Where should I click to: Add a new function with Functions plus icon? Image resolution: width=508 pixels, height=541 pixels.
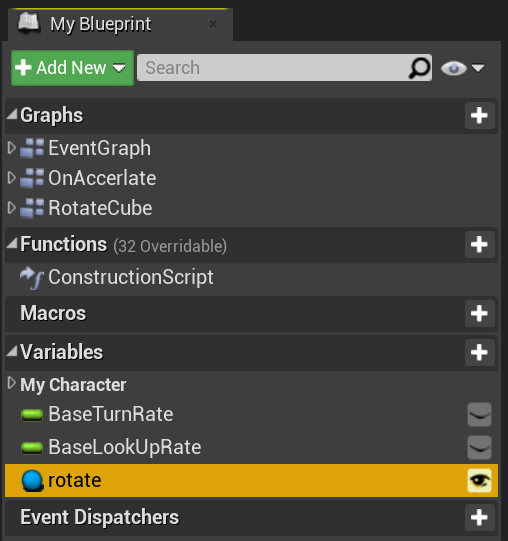[x=479, y=245]
